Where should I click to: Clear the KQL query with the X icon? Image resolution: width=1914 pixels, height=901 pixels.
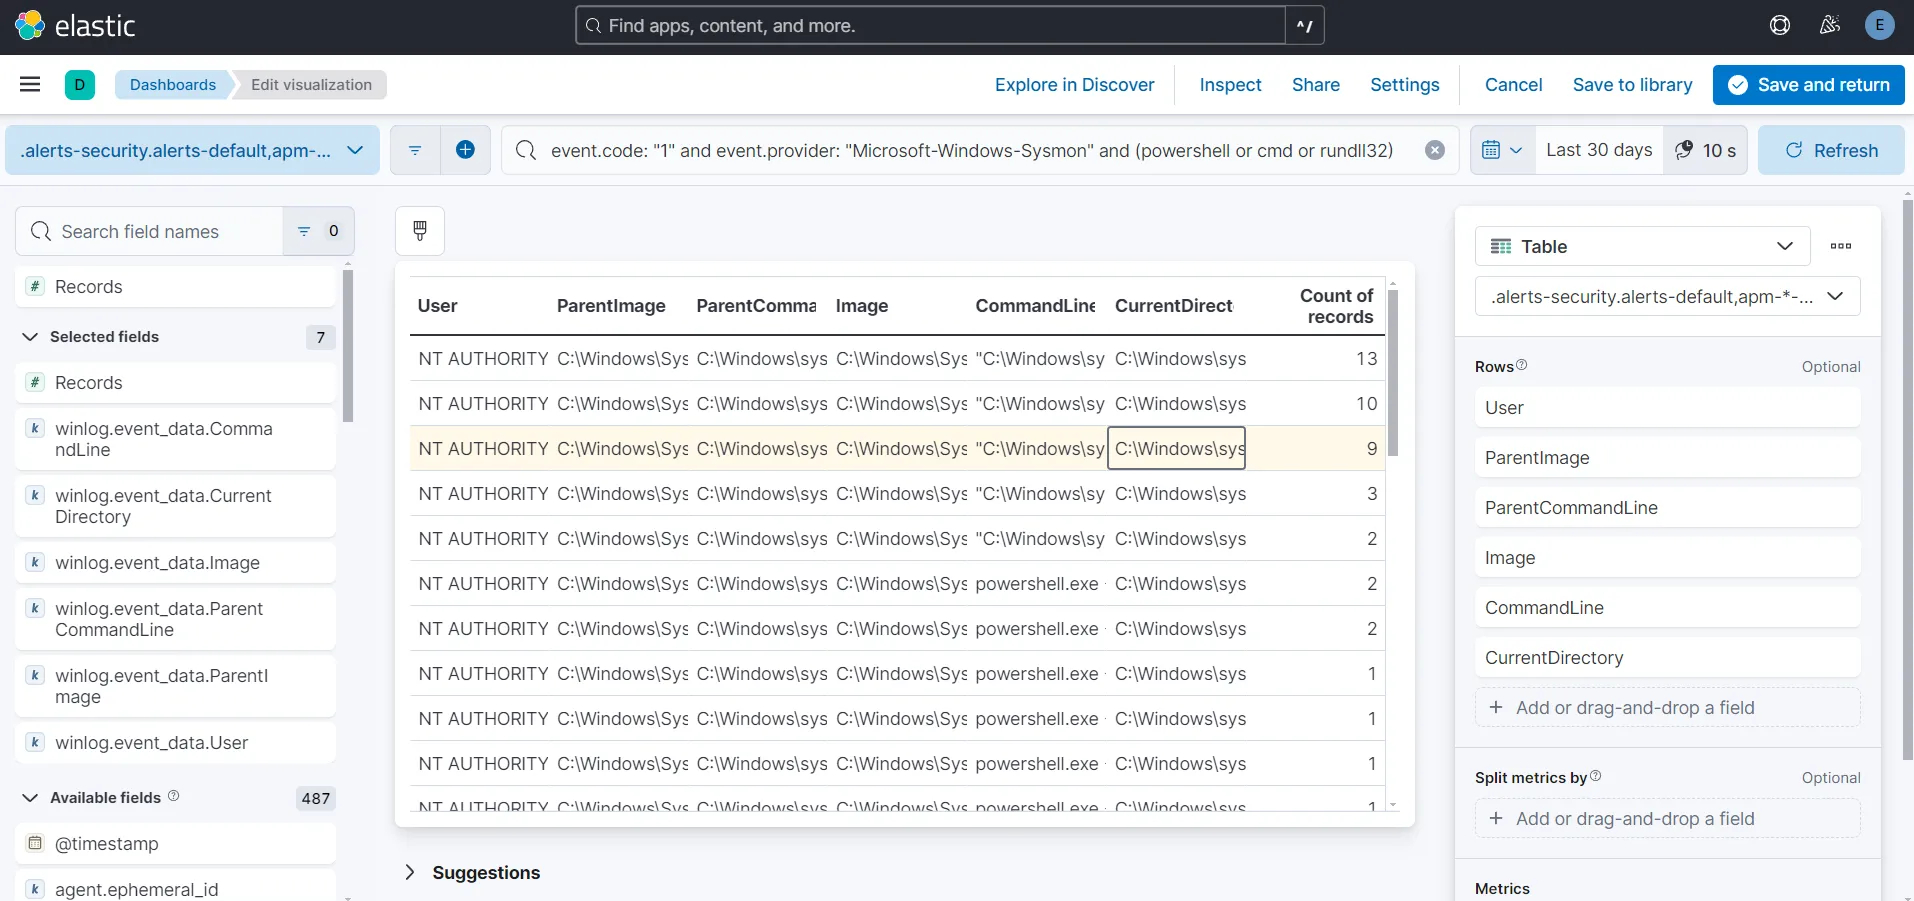[1434, 150]
